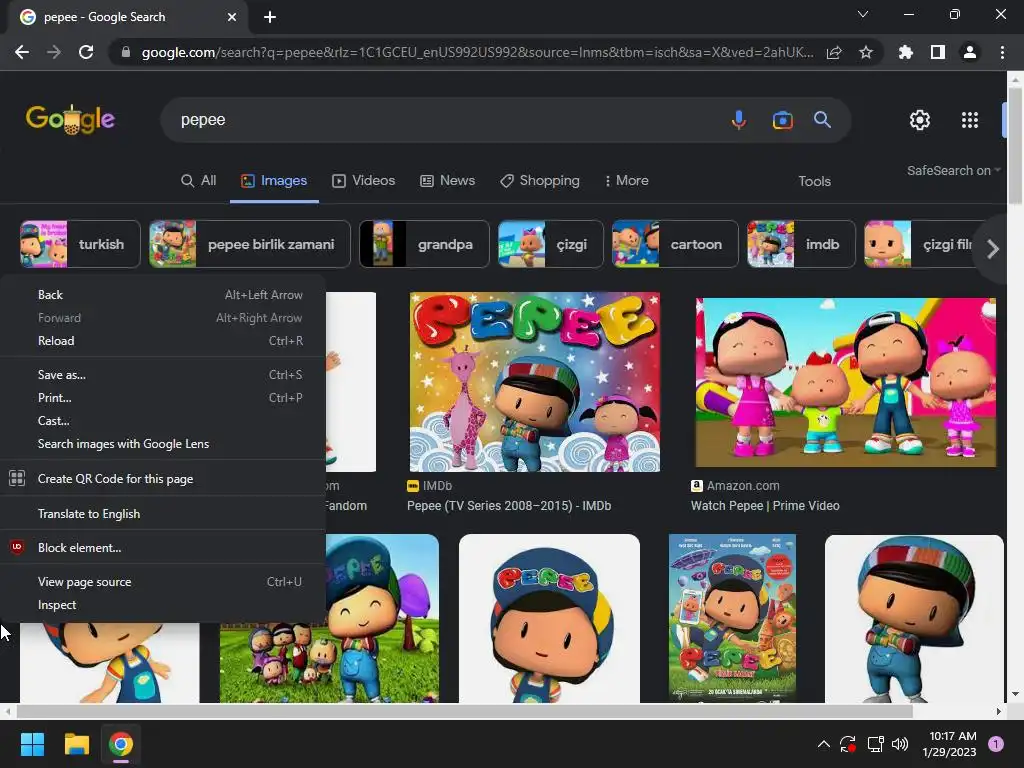The width and height of the screenshot is (1024, 768).
Task: Choose Back in the context menu
Action: (x=163, y=295)
